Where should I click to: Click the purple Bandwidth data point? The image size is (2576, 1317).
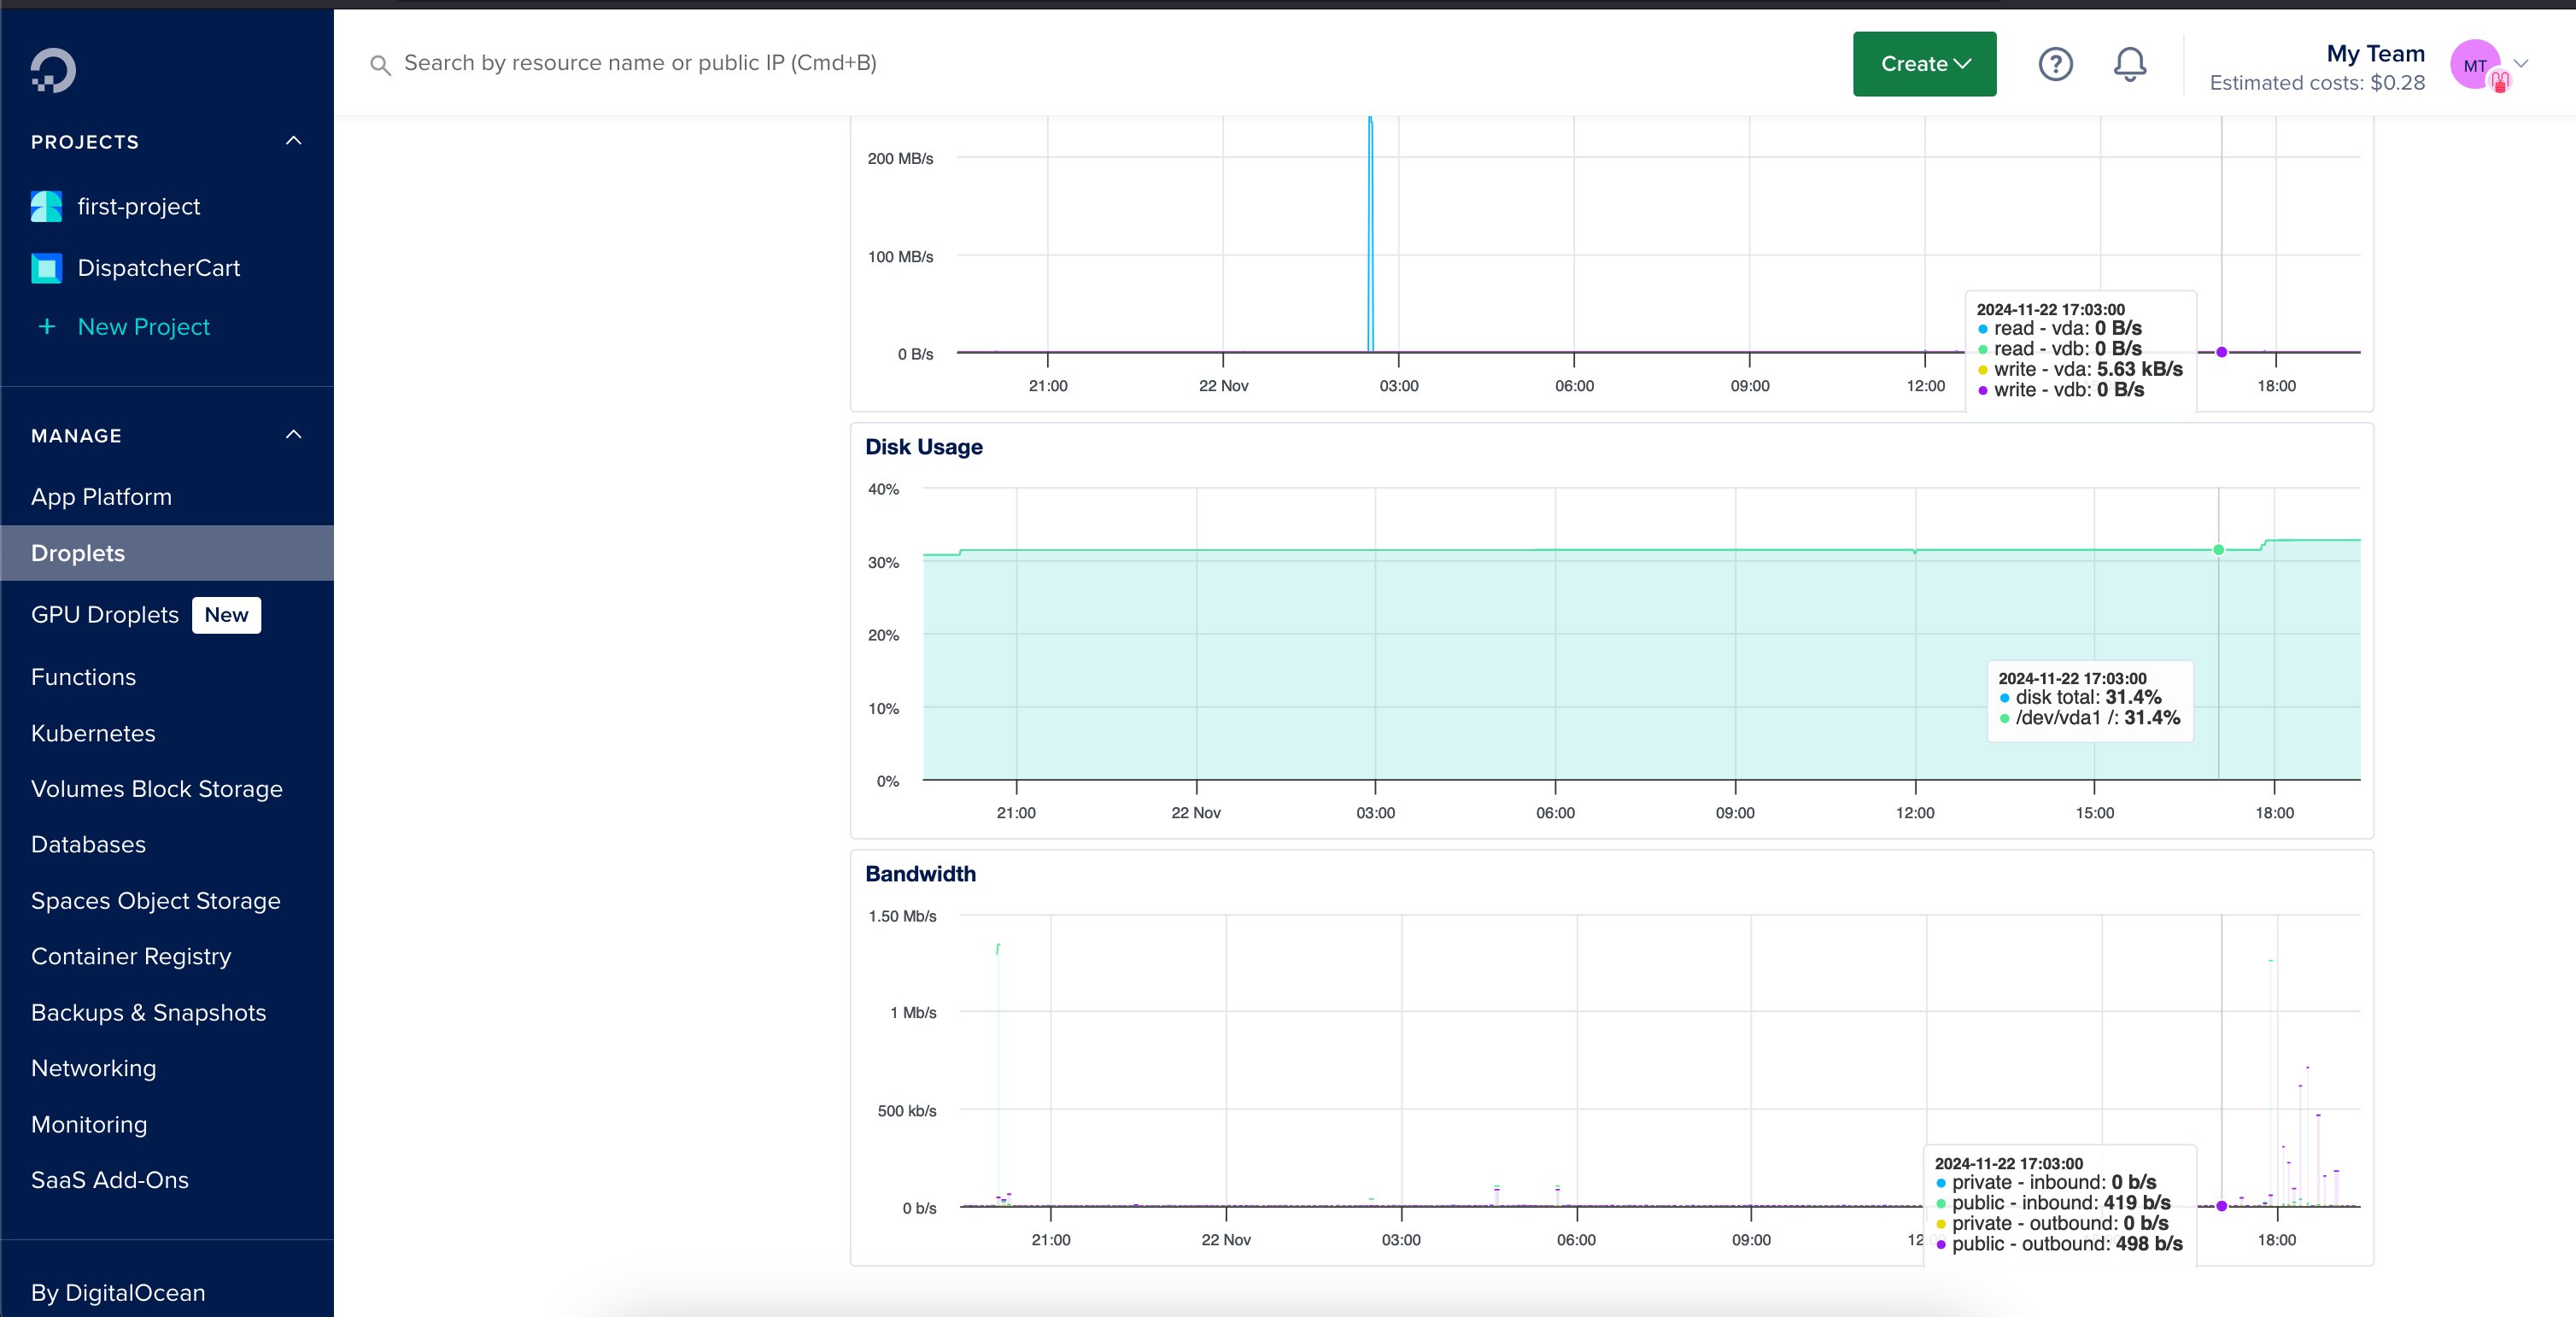click(2221, 1206)
